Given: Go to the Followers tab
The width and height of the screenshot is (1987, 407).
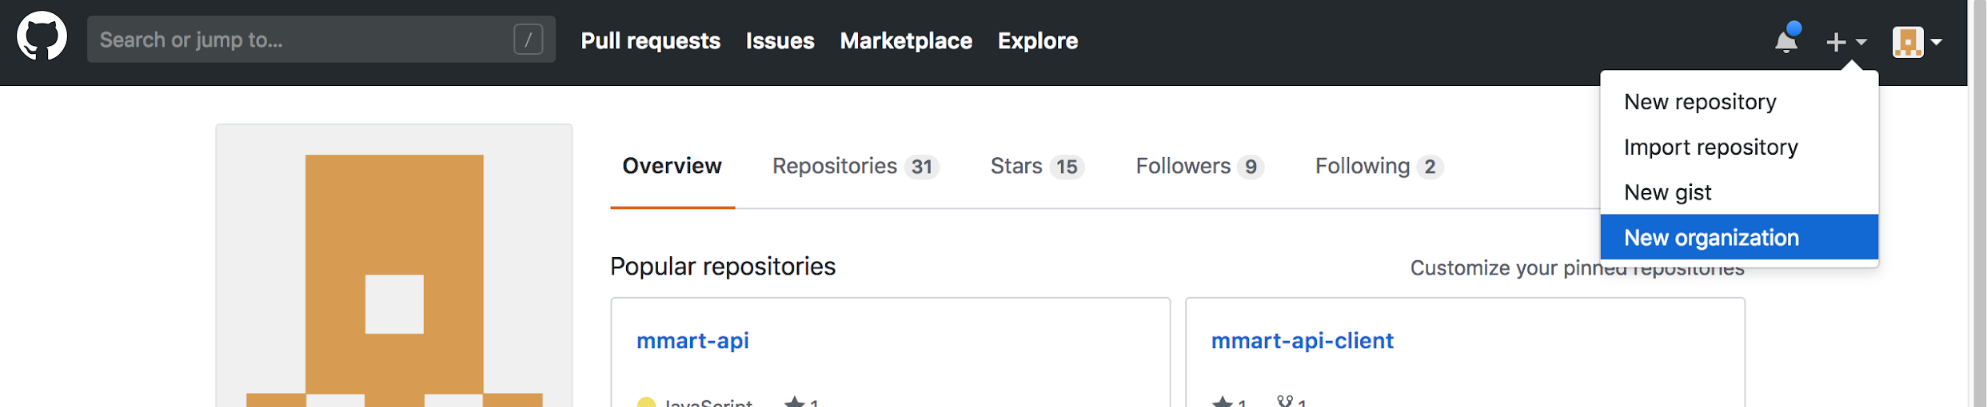Looking at the screenshot, I should coord(1198,166).
